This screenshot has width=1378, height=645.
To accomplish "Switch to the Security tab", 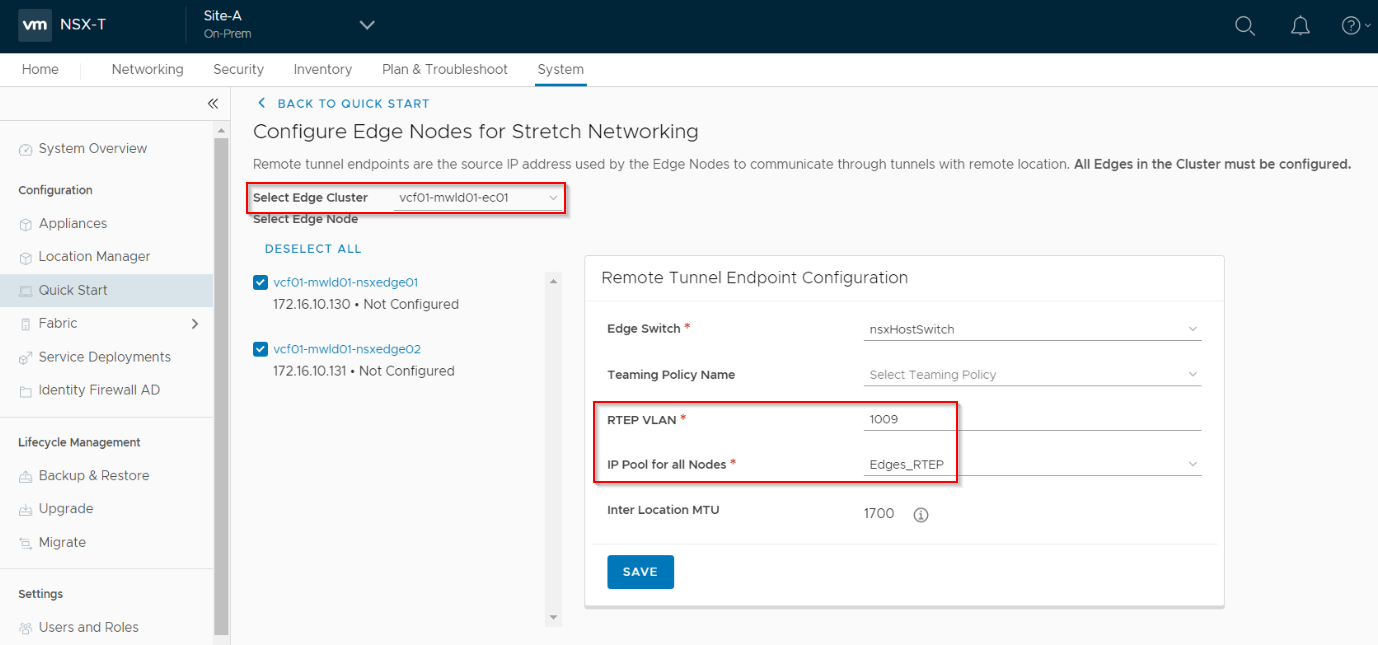I will point(238,70).
